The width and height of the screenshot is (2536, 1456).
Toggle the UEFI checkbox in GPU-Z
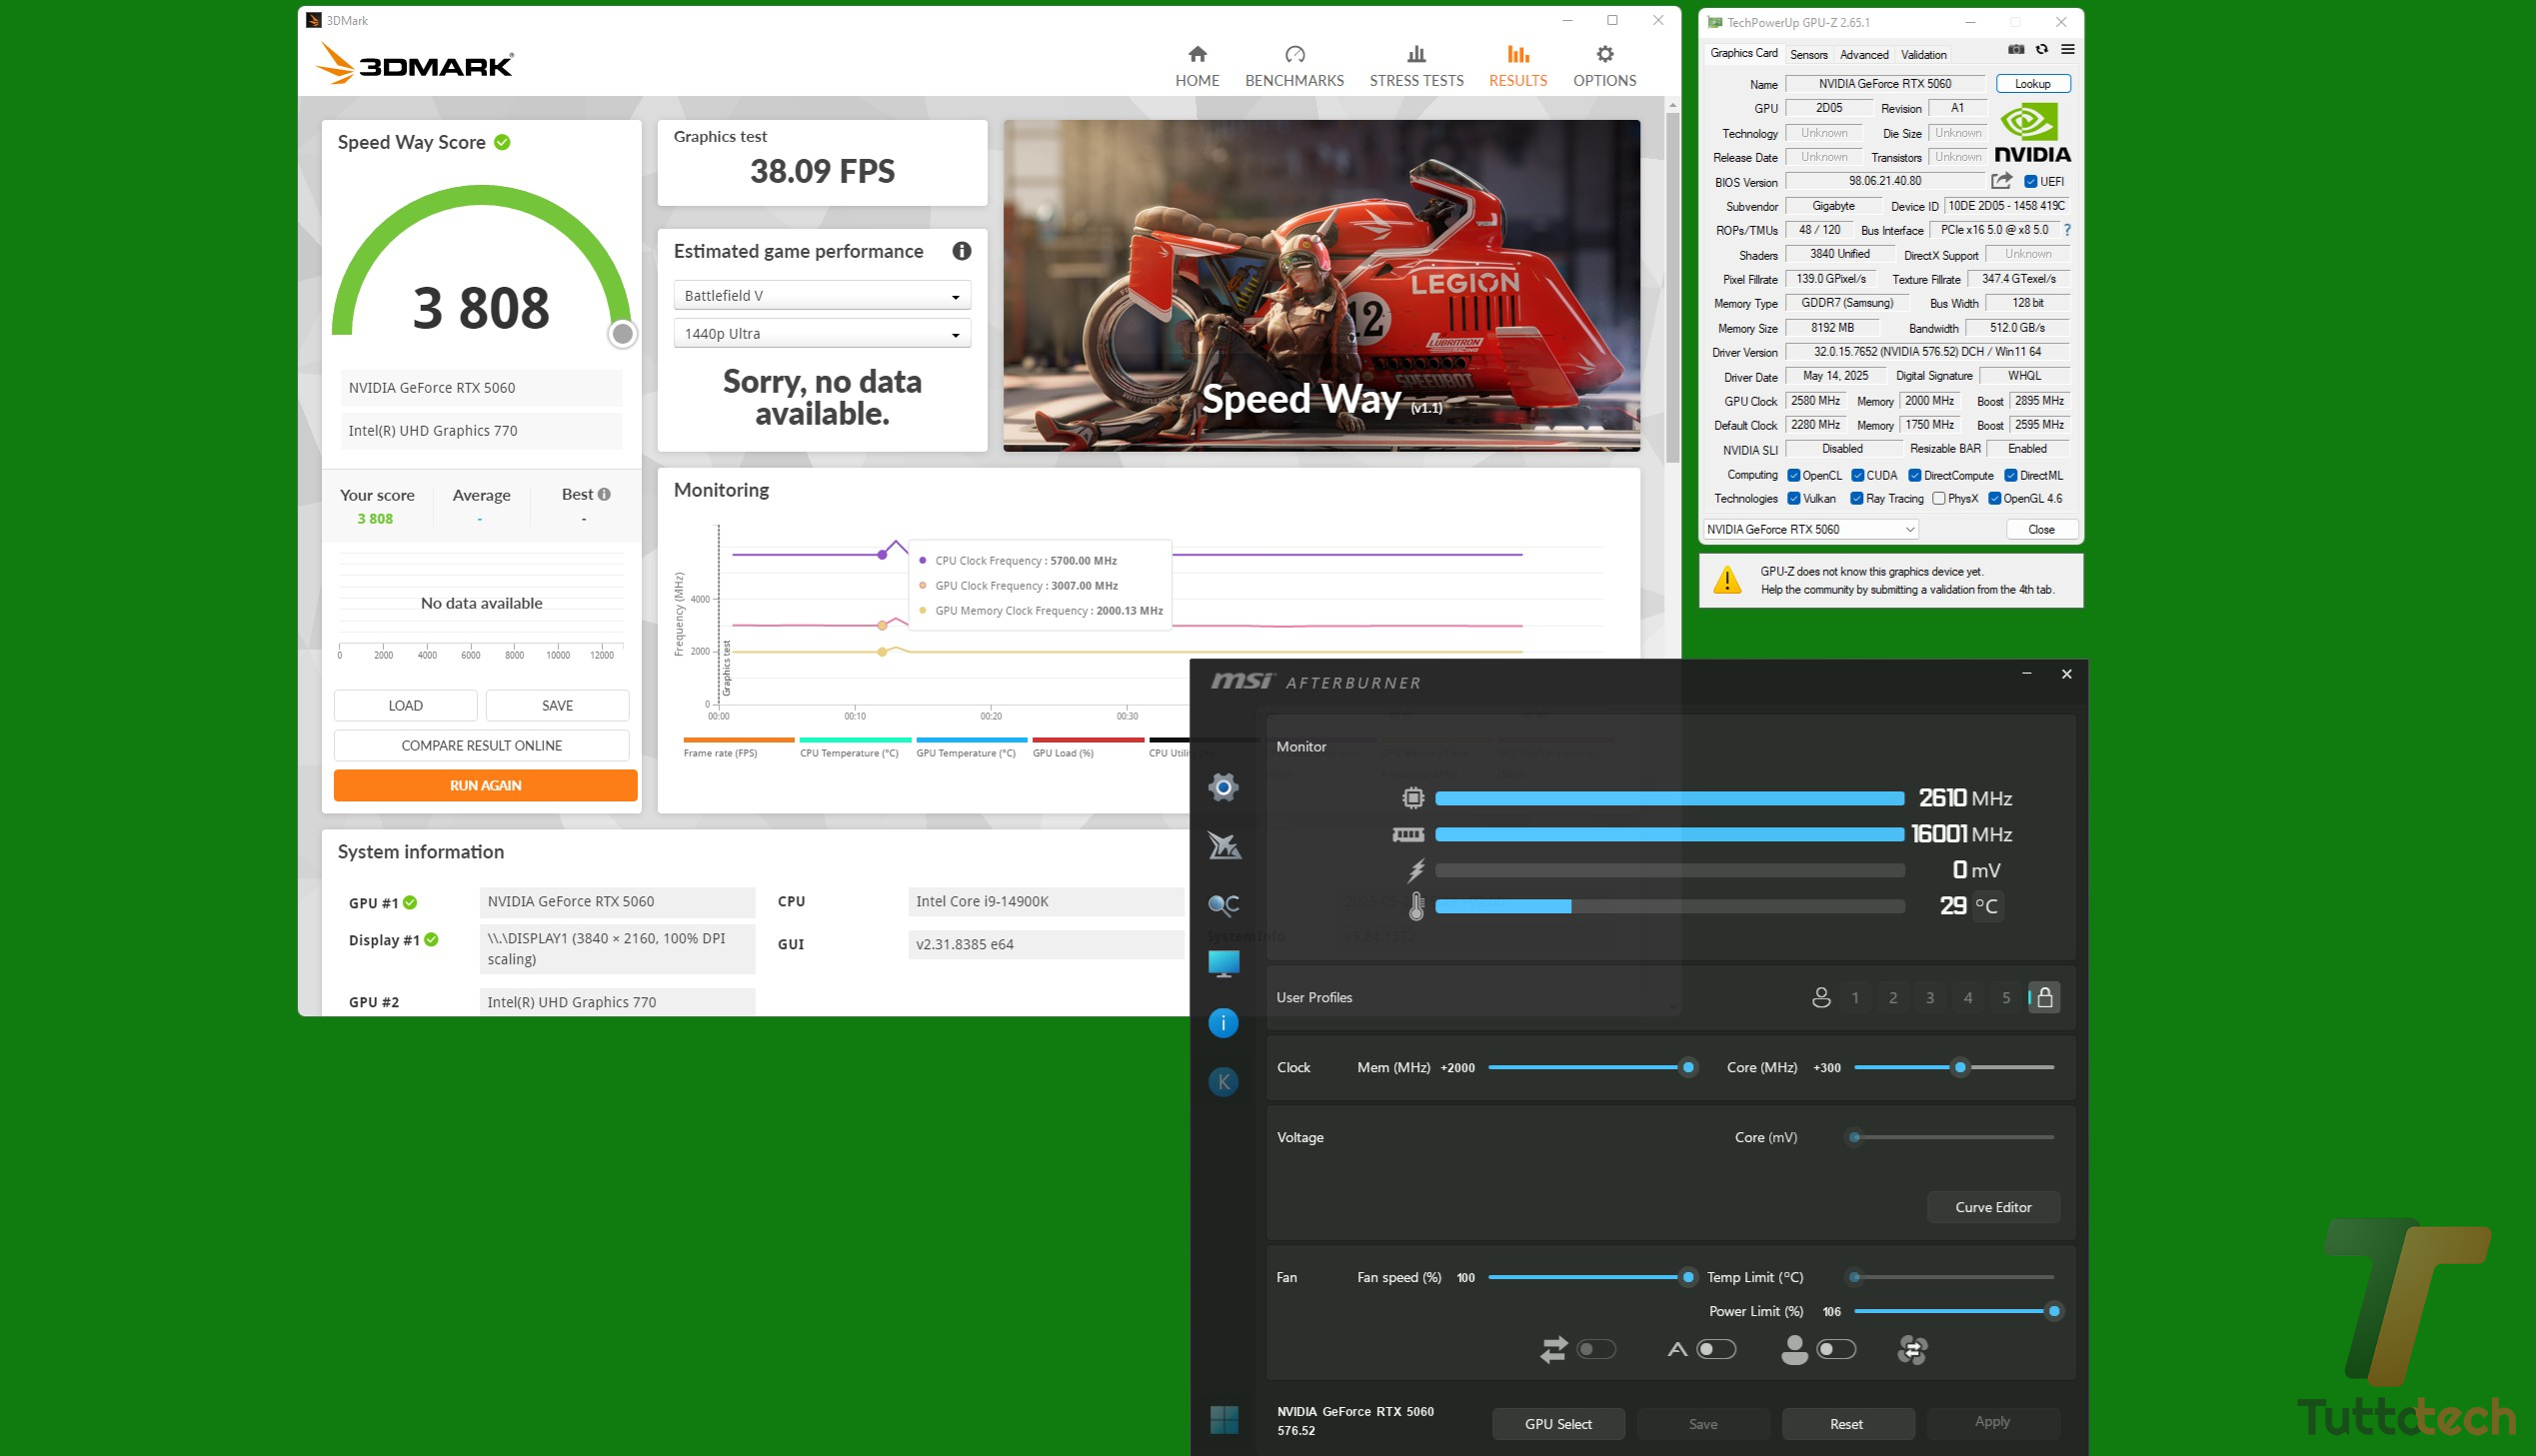[2031, 181]
